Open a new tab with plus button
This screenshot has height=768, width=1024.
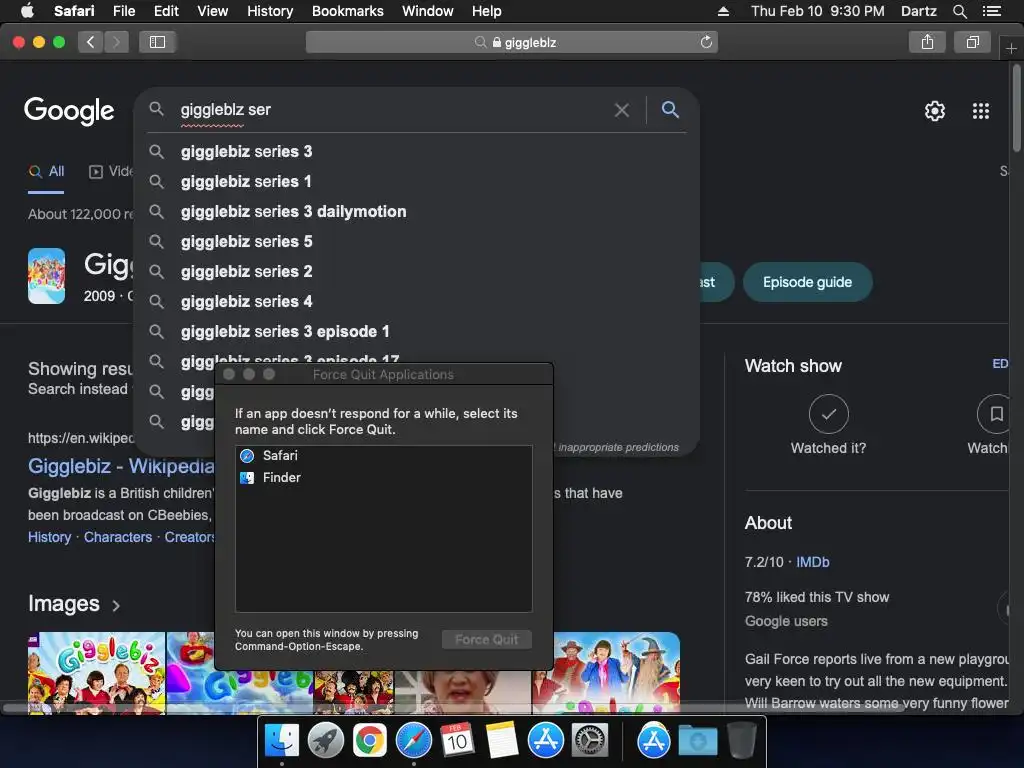point(1011,48)
